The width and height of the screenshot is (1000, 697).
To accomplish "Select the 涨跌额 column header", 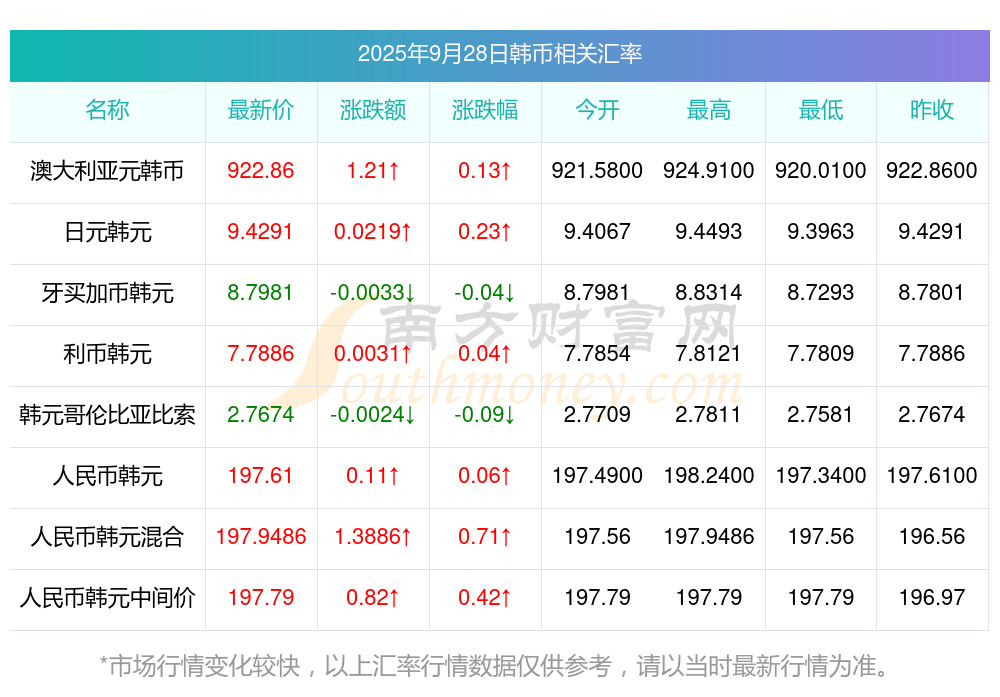I will point(372,110).
